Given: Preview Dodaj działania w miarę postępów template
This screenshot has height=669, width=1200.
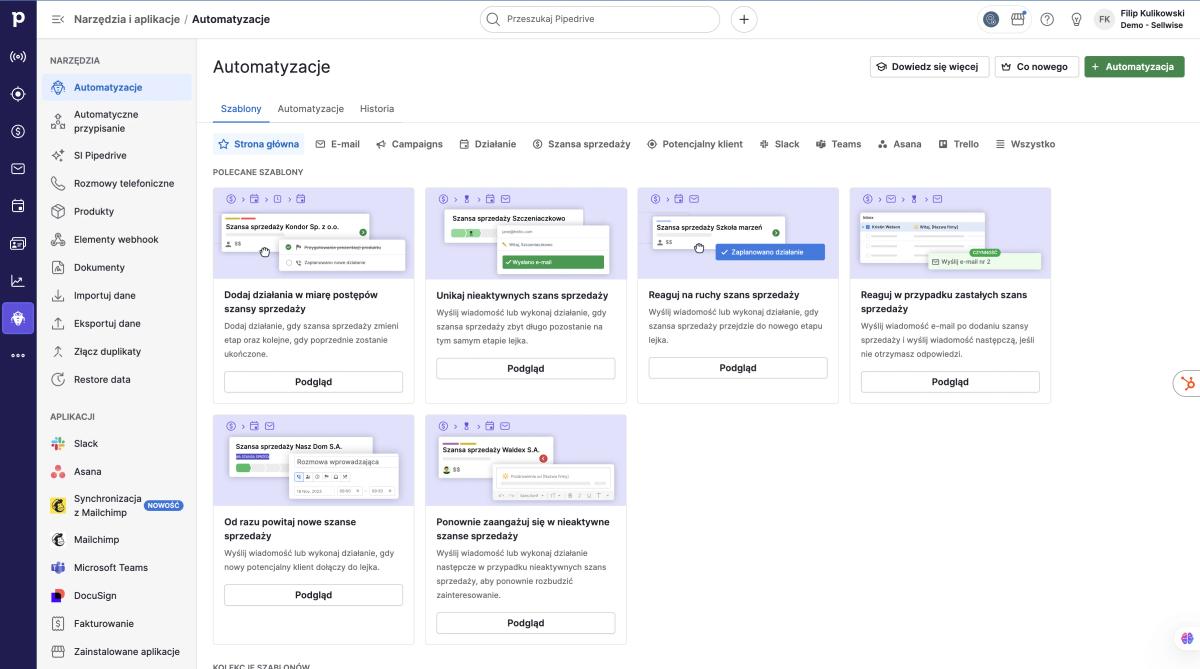Looking at the screenshot, I should coord(313,382).
